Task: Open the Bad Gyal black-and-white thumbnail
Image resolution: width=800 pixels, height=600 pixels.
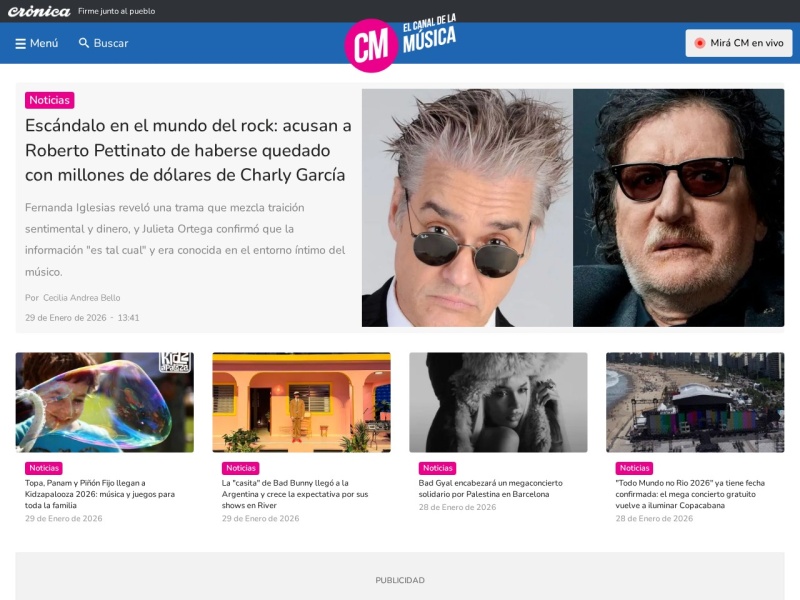Action: pyautogui.click(x=498, y=402)
